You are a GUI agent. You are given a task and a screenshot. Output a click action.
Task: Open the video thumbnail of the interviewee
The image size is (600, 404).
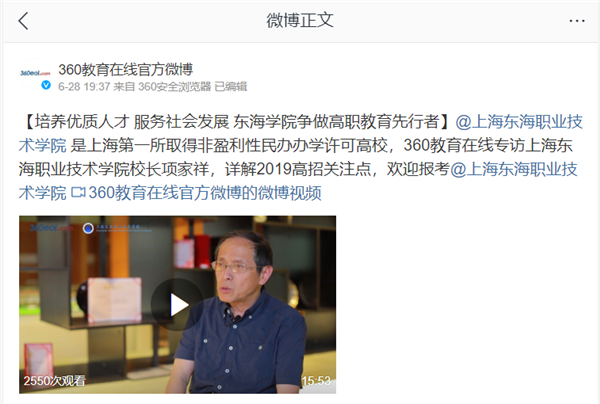tap(178, 305)
